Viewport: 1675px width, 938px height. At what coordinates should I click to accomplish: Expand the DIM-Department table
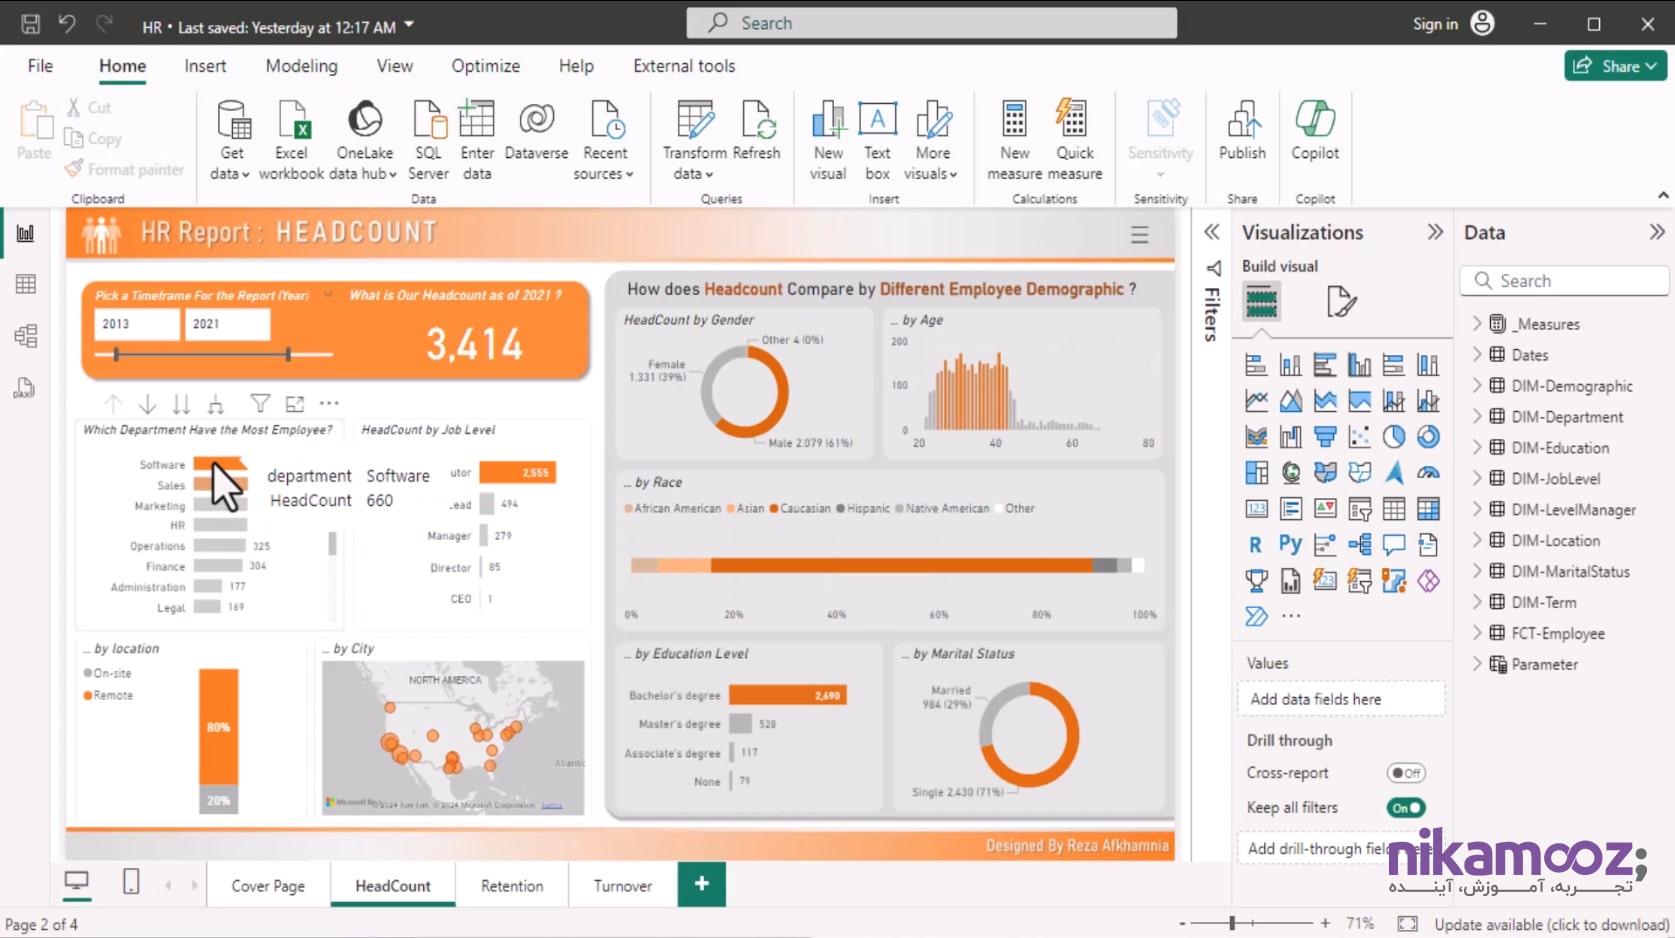pos(1477,417)
